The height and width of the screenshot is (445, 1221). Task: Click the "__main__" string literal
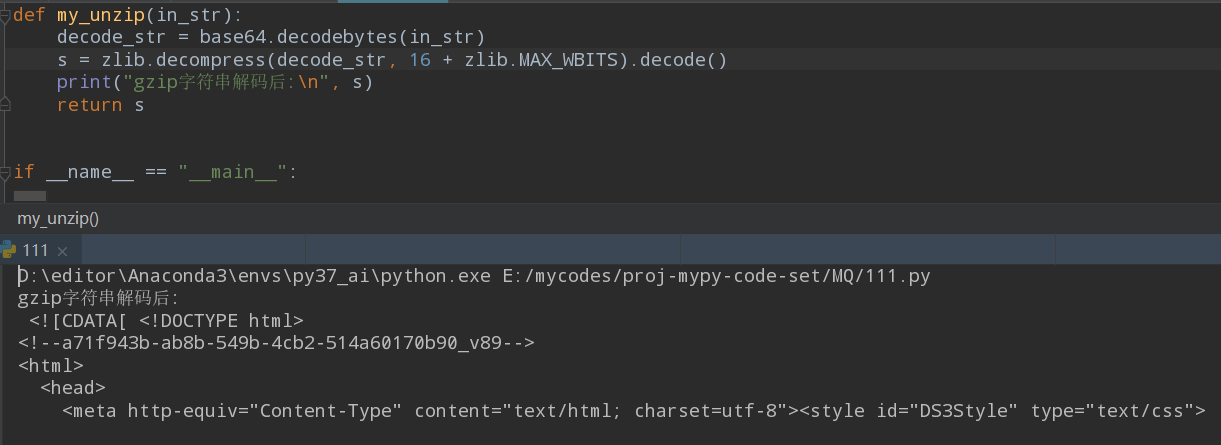pyautogui.click(x=234, y=172)
